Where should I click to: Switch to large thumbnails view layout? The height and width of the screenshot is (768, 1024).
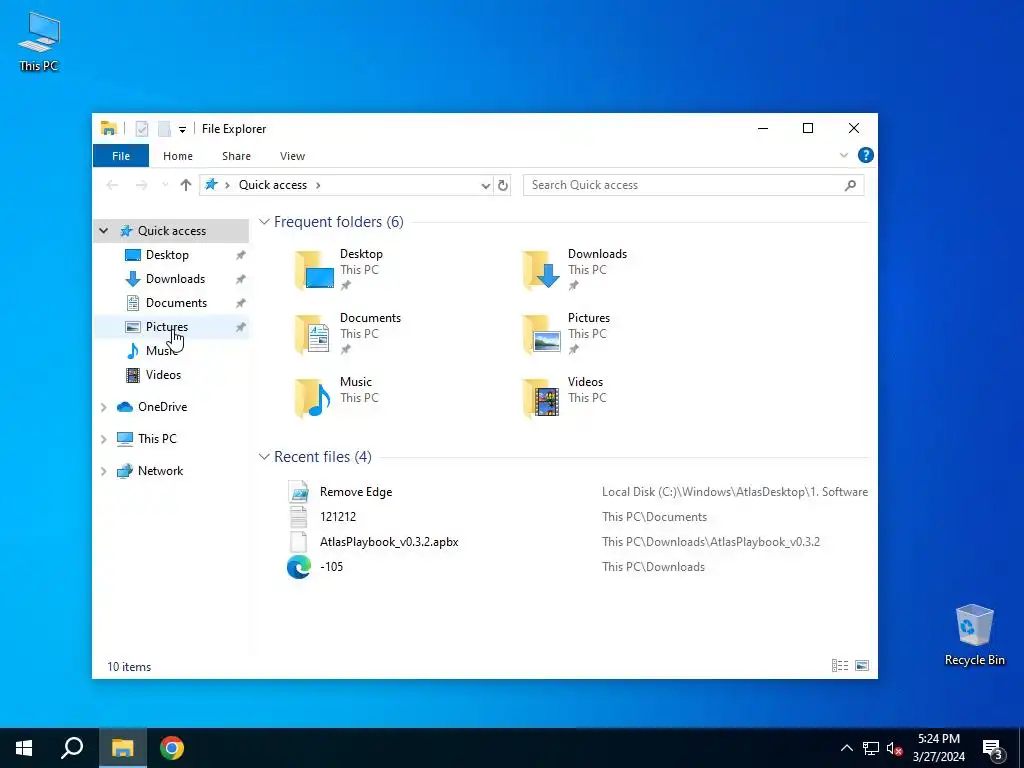[862, 665]
